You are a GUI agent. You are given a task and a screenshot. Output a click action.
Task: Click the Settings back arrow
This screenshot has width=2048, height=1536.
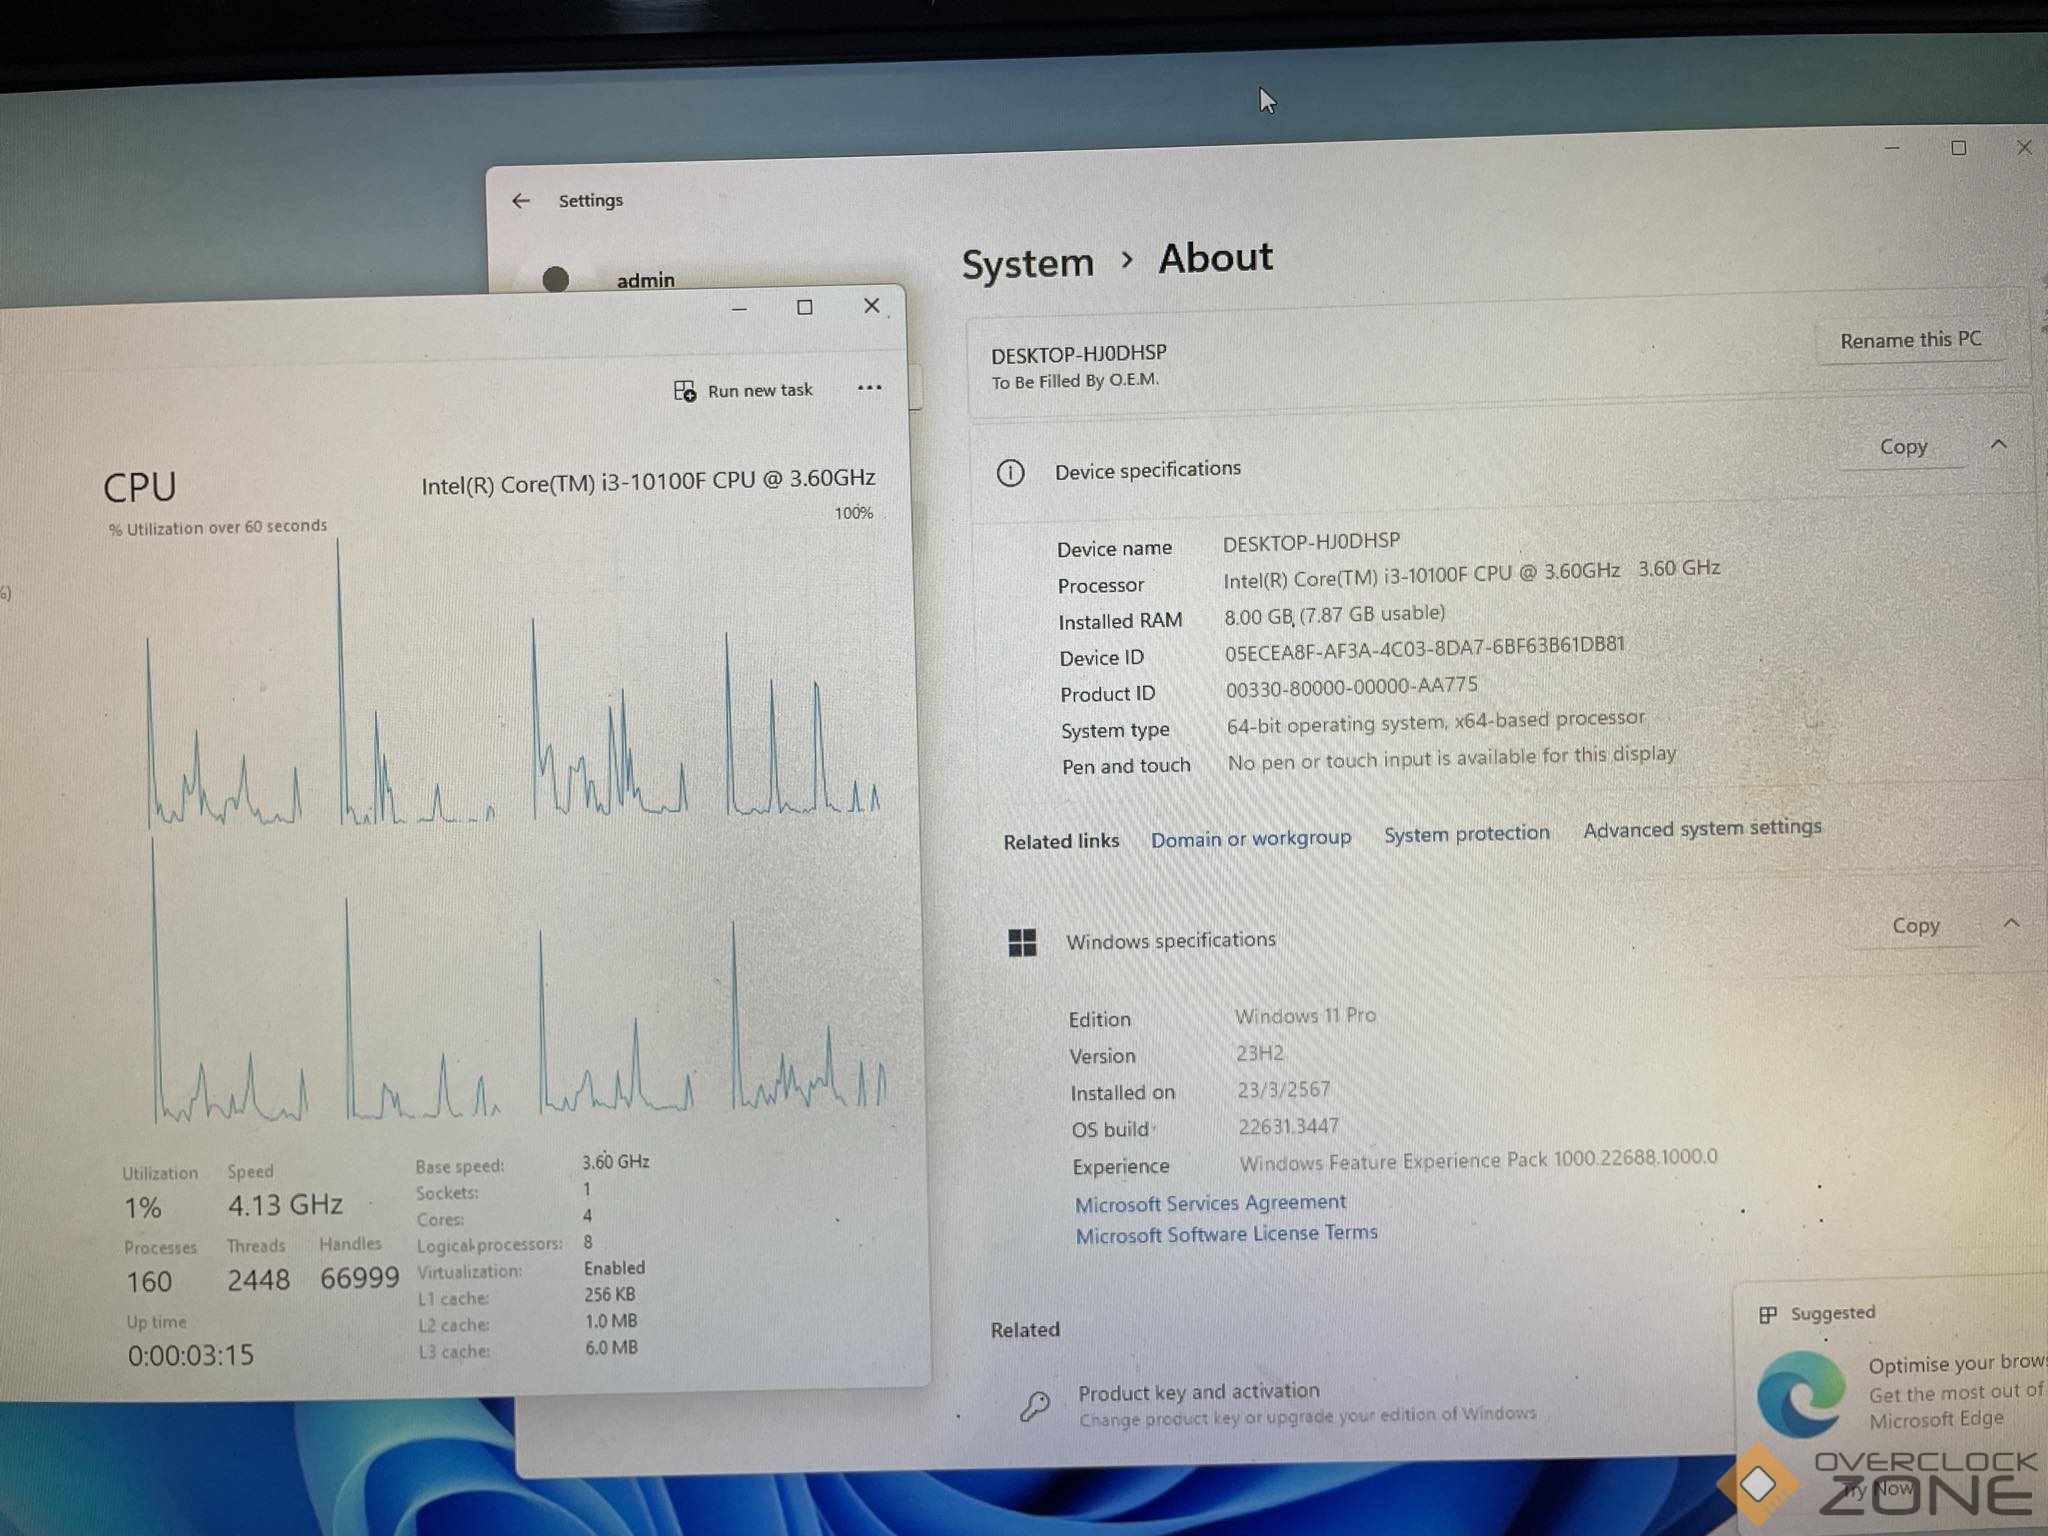point(521,201)
